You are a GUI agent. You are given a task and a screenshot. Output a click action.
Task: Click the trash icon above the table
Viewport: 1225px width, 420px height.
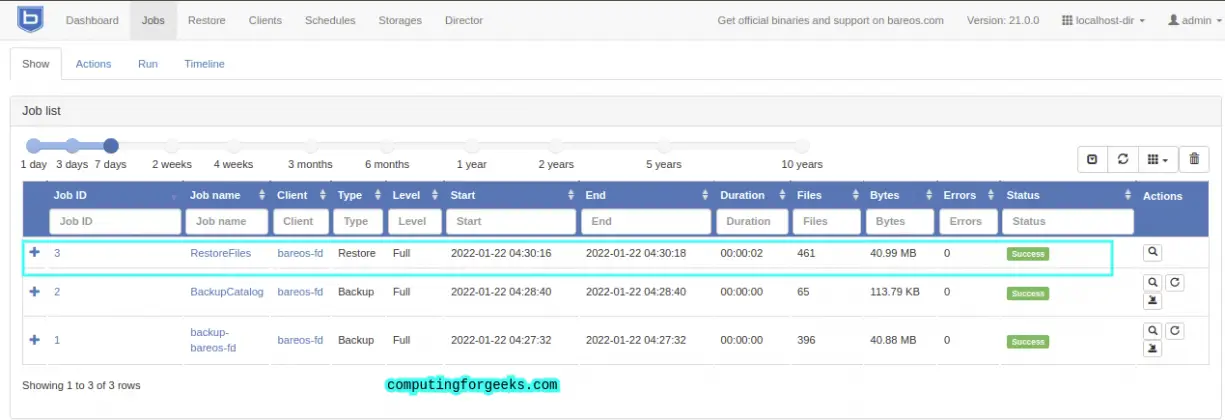(x=1194, y=159)
